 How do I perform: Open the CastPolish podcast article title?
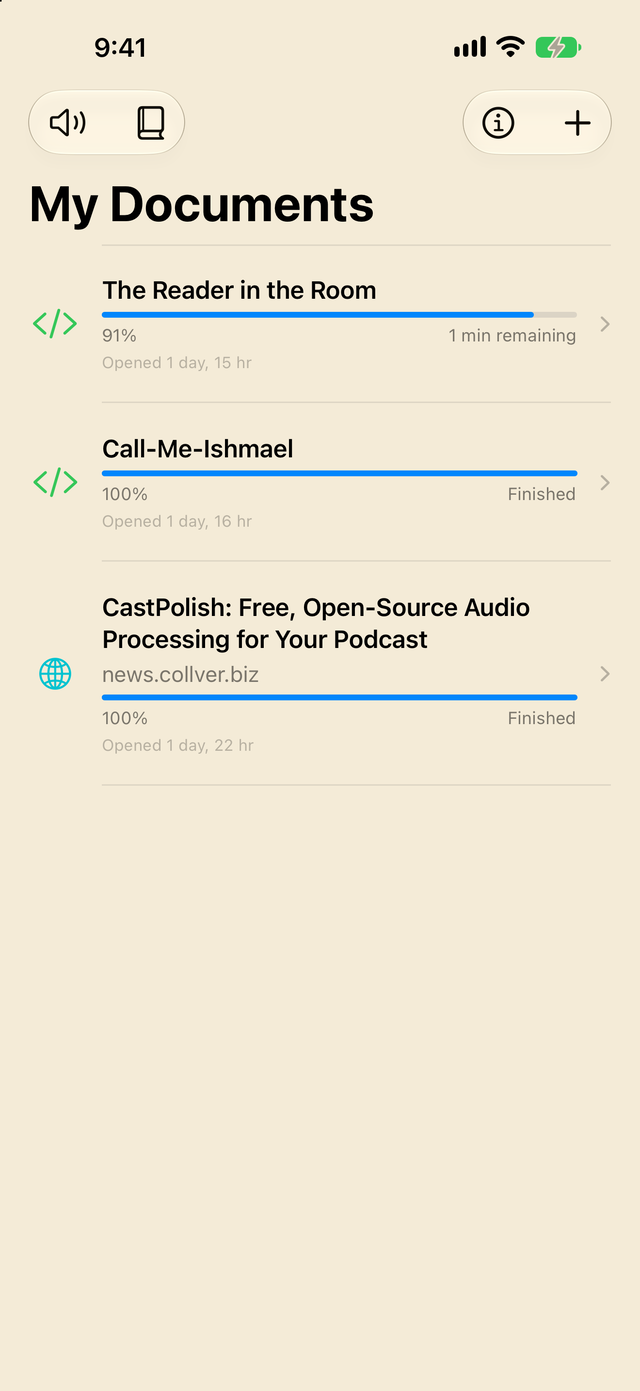[316, 623]
